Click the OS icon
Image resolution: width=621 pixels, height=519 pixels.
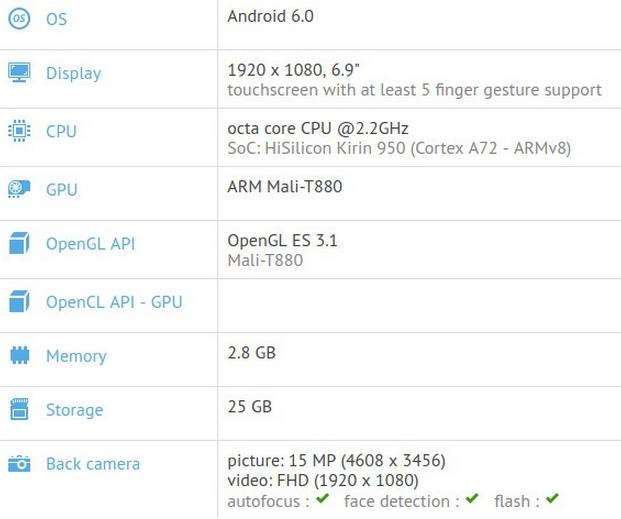[19, 19]
